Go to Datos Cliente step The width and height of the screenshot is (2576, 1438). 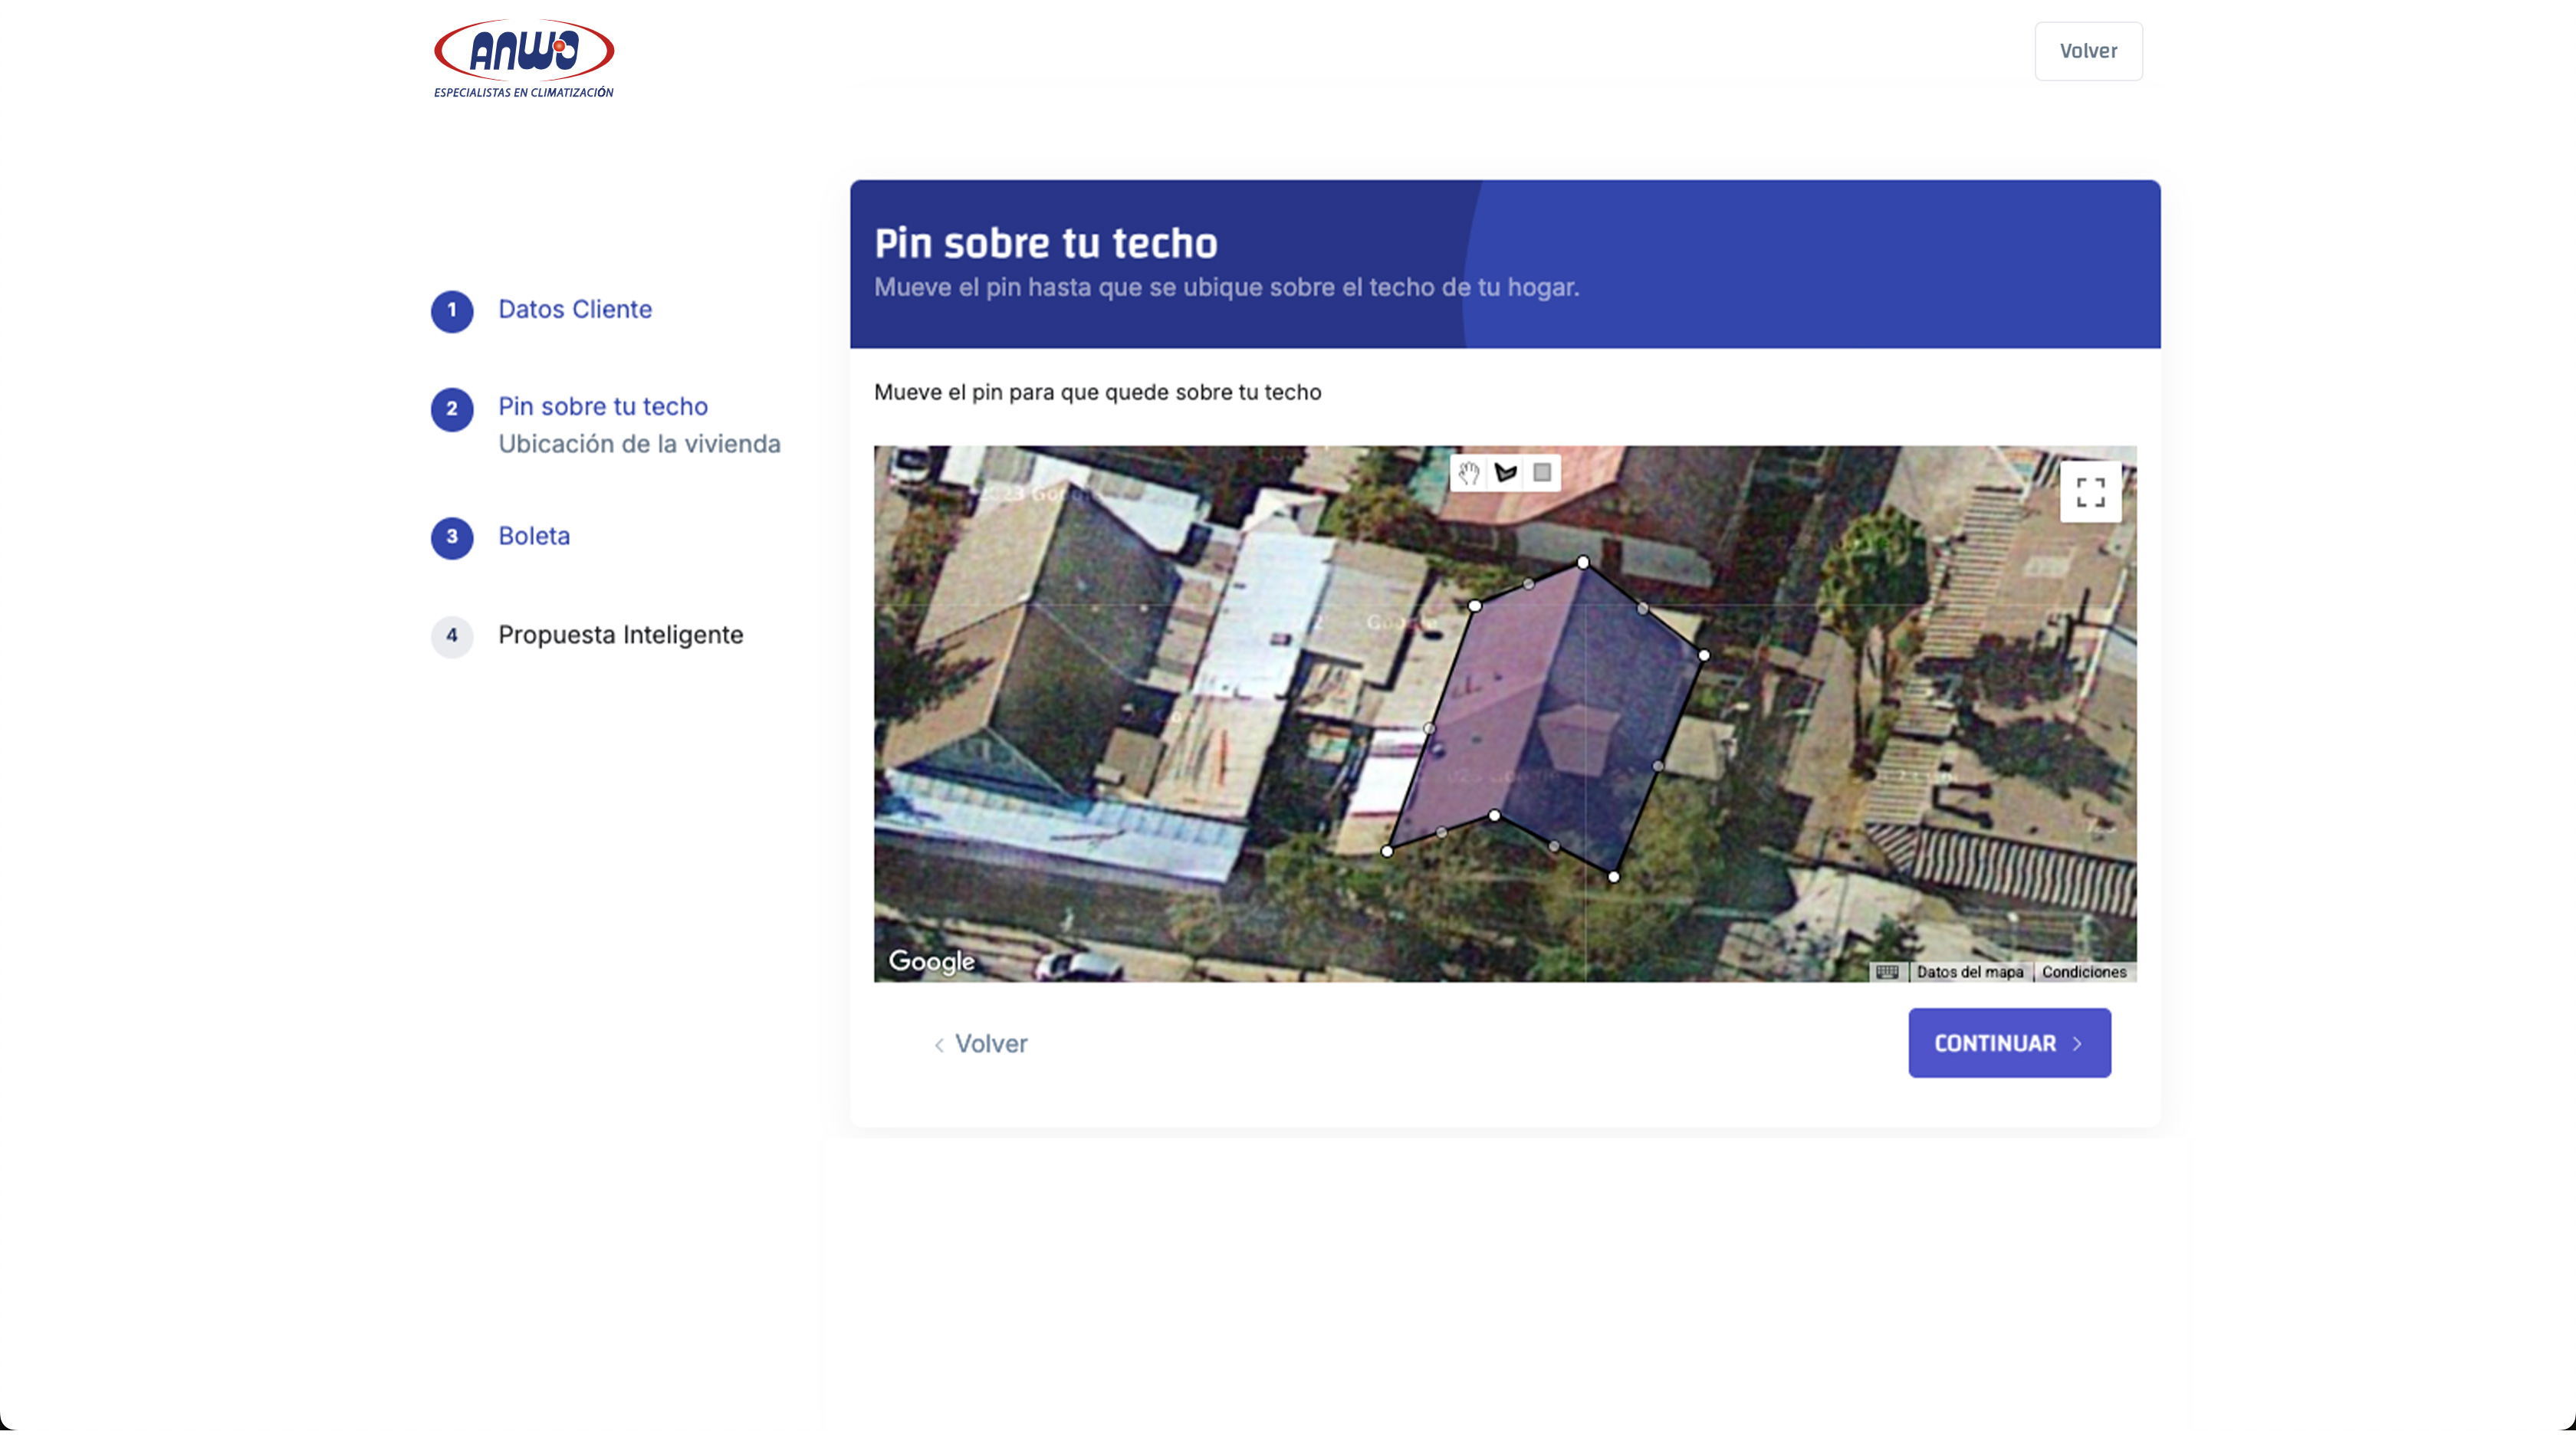pyautogui.click(x=575, y=310)
